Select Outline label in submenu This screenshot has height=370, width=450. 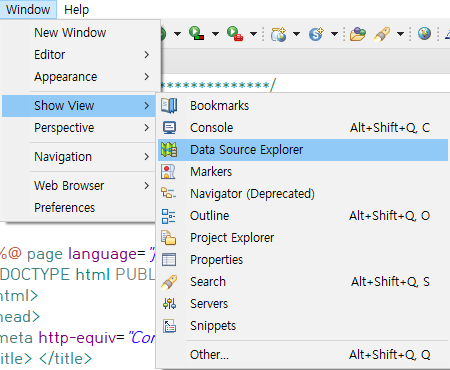[x=209, y=216]
